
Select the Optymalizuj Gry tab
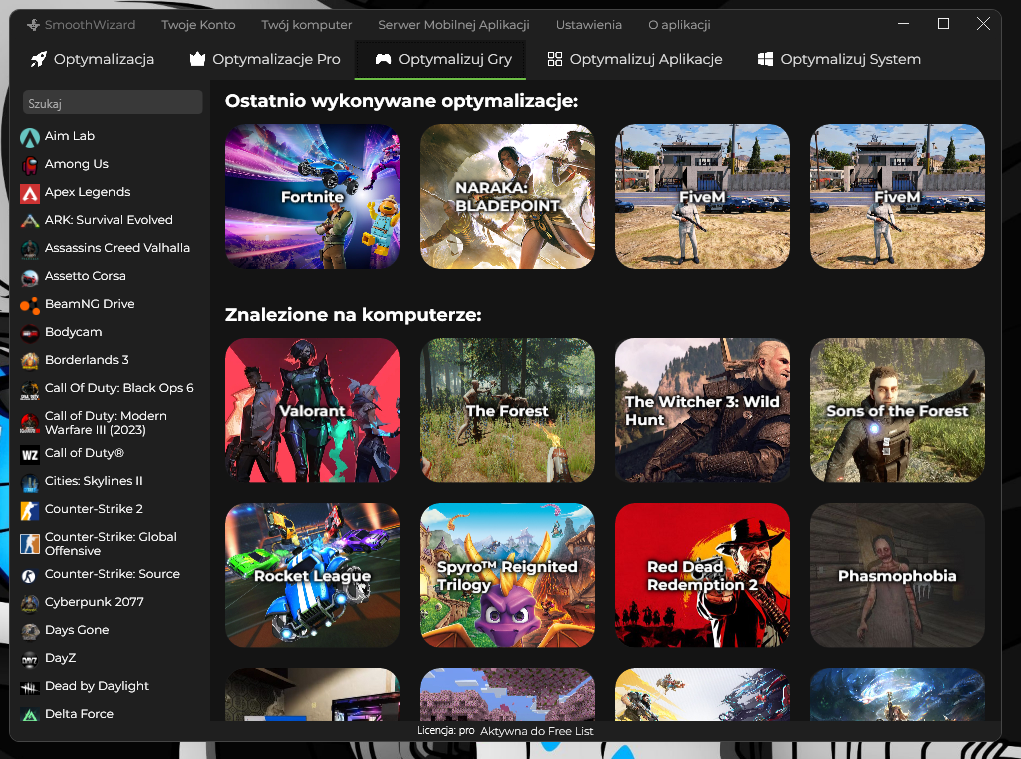click(x=440, y=59)
